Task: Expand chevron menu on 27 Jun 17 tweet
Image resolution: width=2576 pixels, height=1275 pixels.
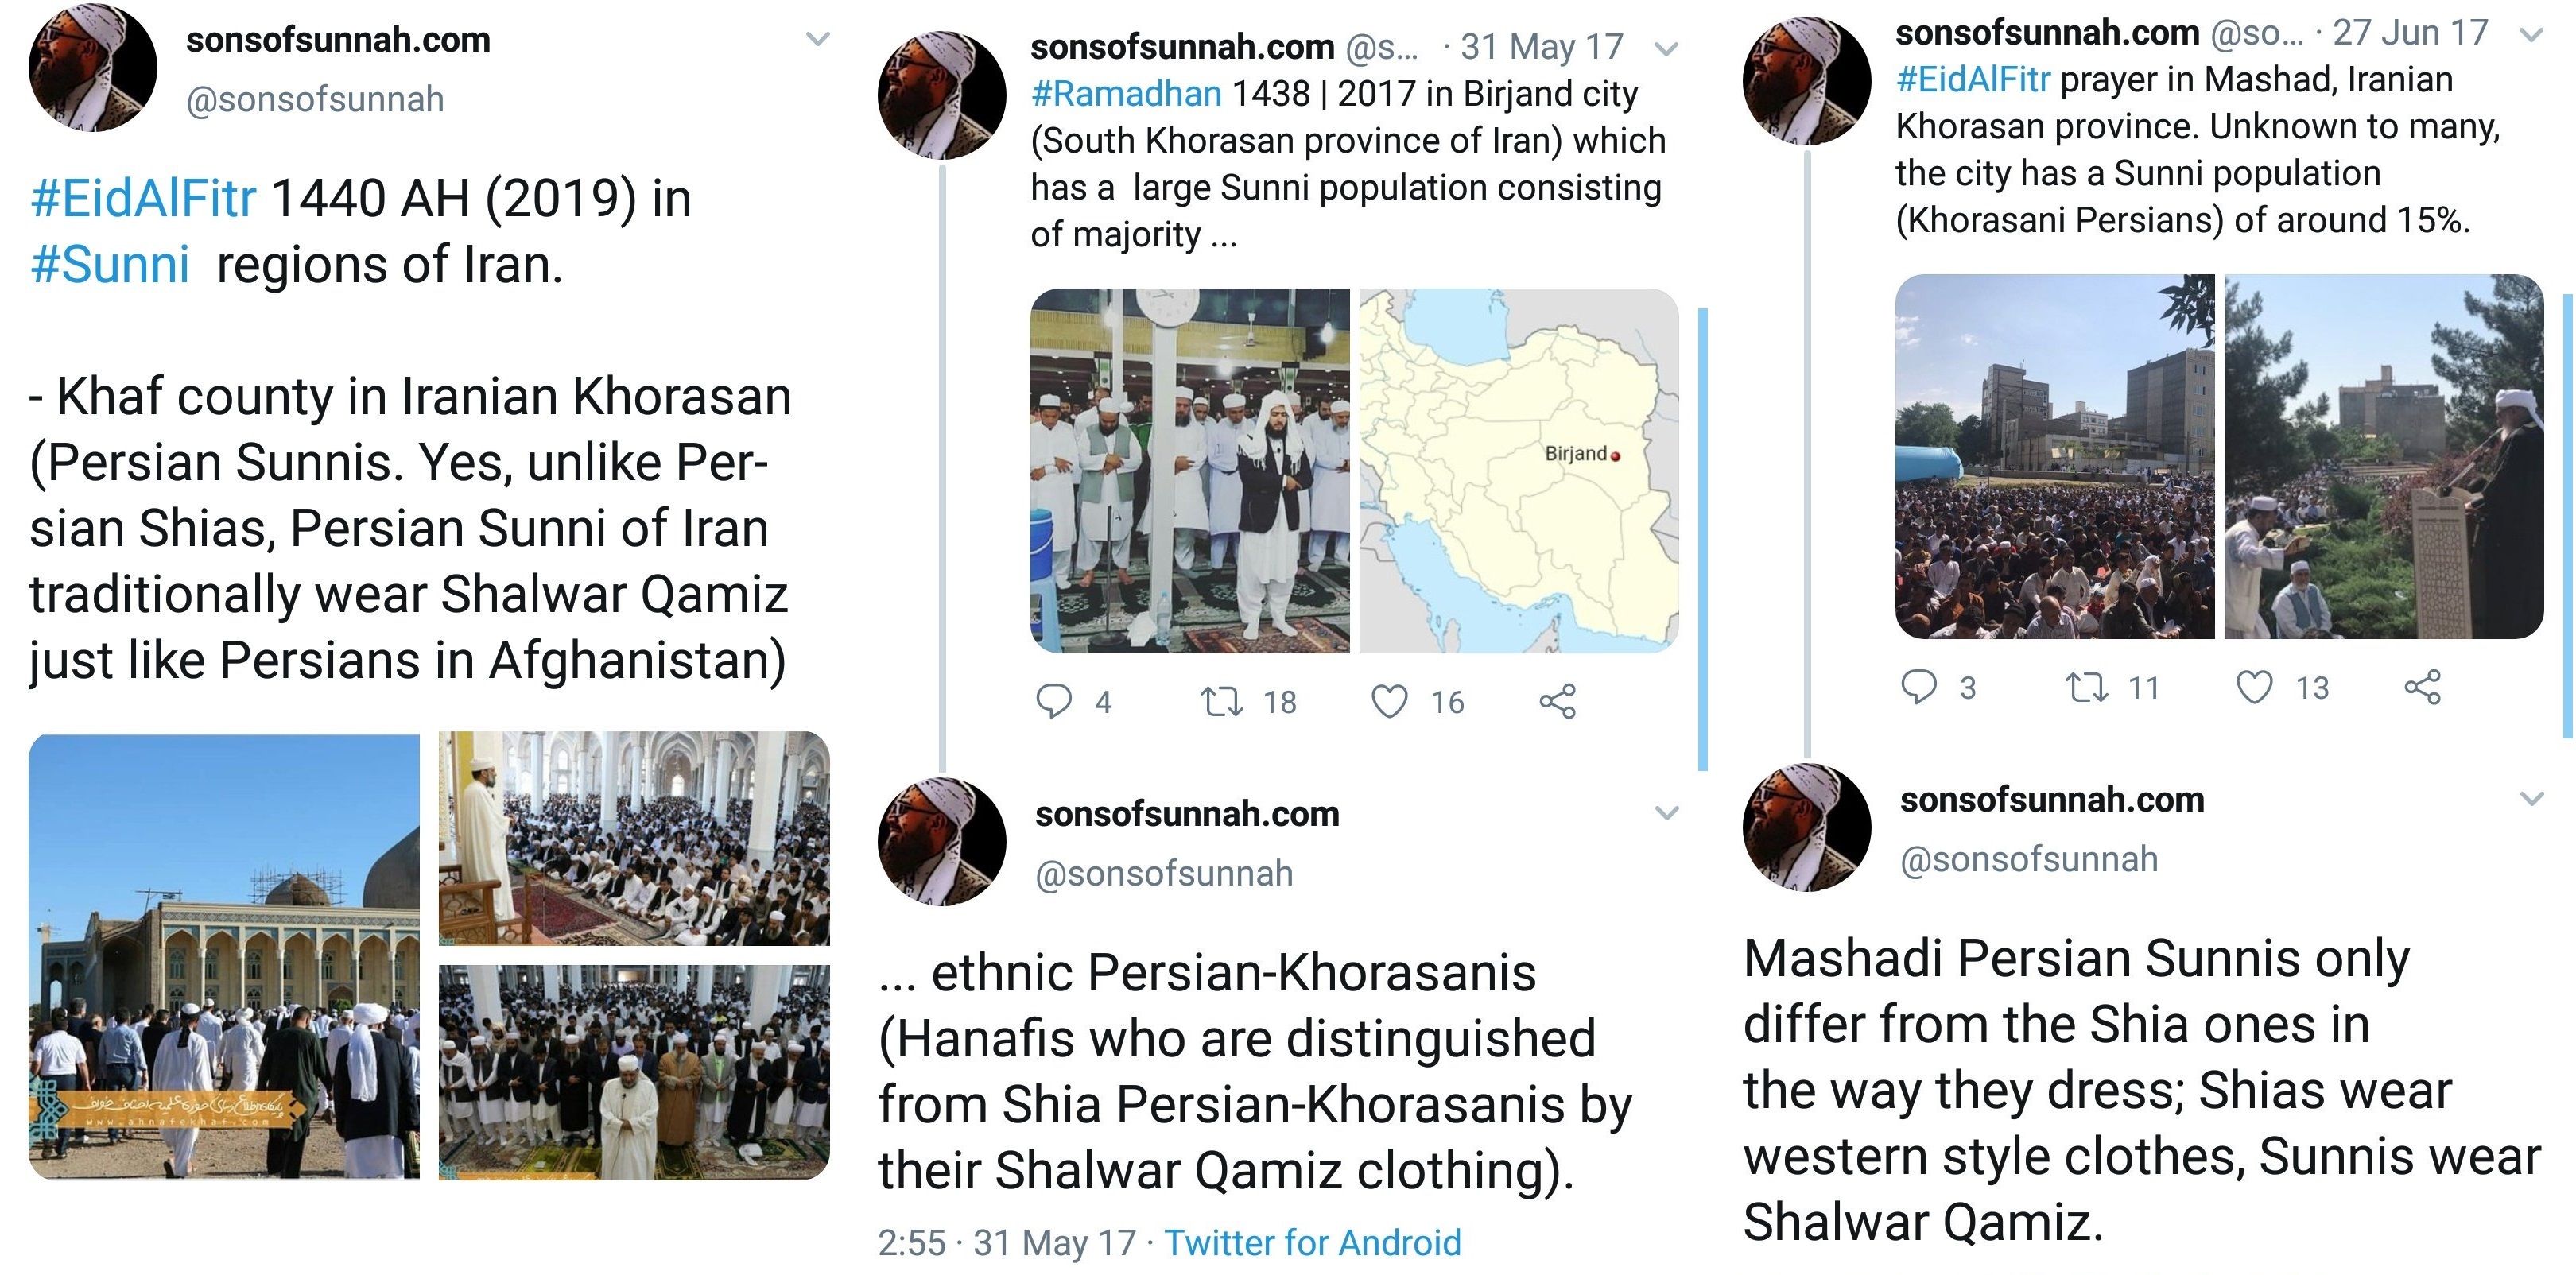Action: click(x=2531, y=35)
